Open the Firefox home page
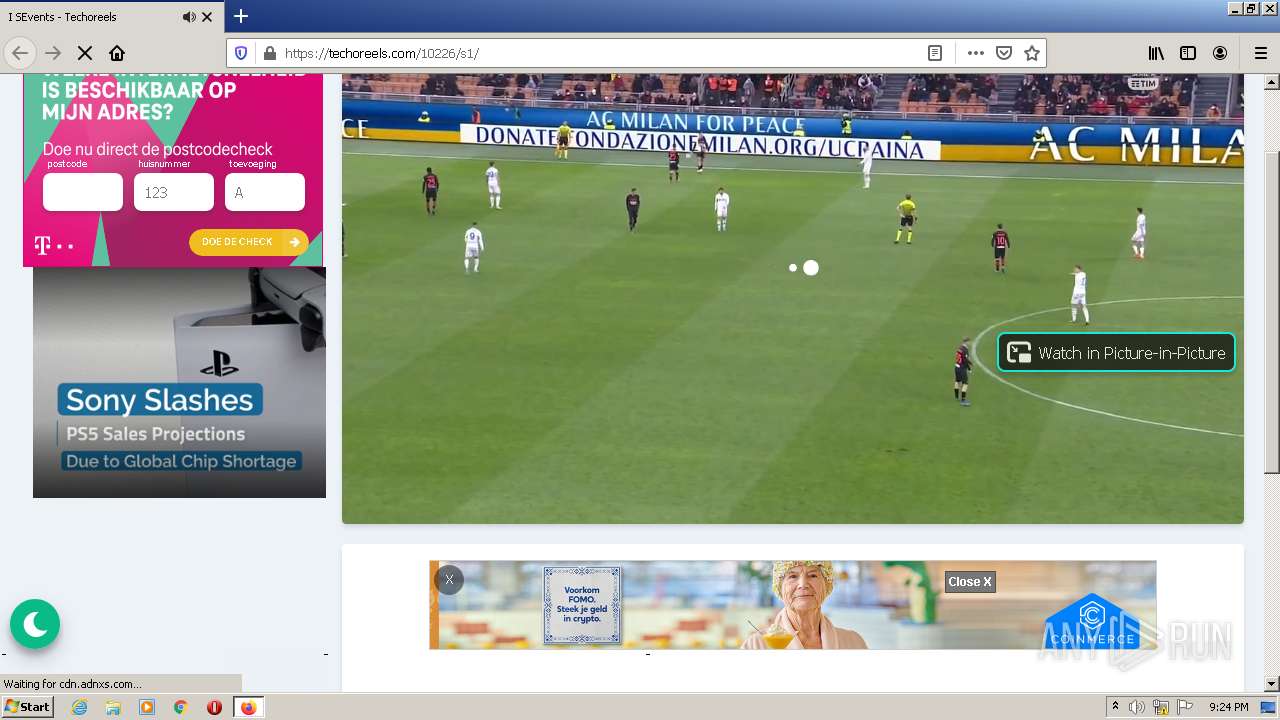1280x720 pixels. tap(117, 53)
